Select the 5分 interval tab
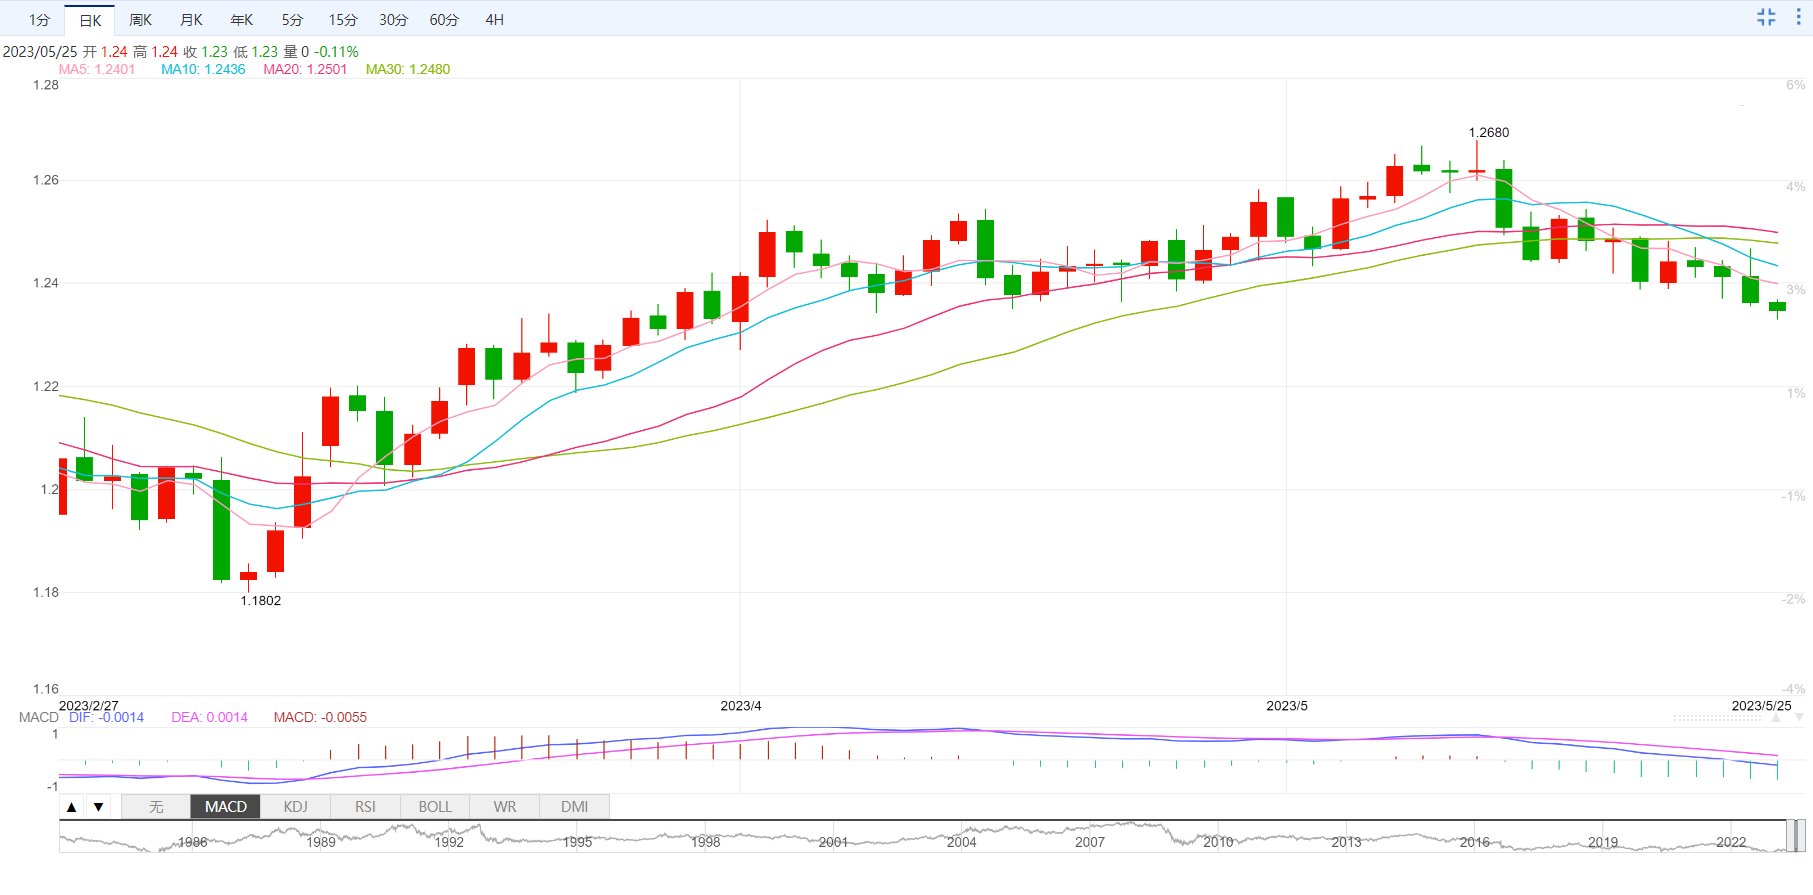 pos(292,20)
